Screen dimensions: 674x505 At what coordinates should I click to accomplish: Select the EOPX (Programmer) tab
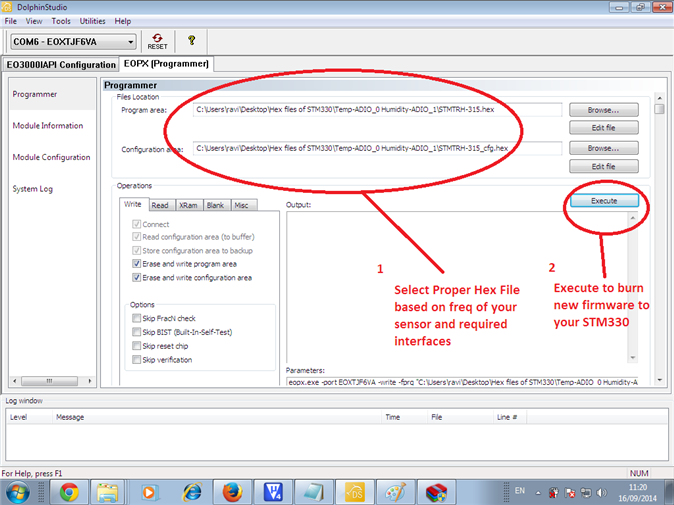pos(166,64)
